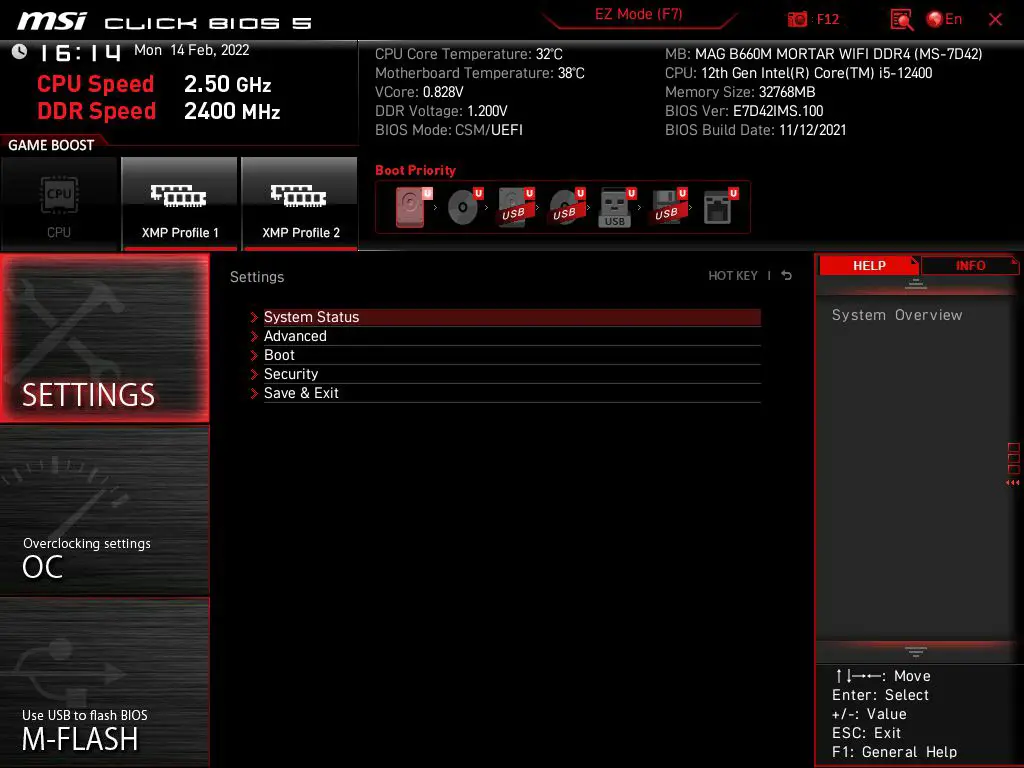Select the hard disk boot priority icon
The height and width of the screenshot is (768, 1024).
(x=412, y=206)
